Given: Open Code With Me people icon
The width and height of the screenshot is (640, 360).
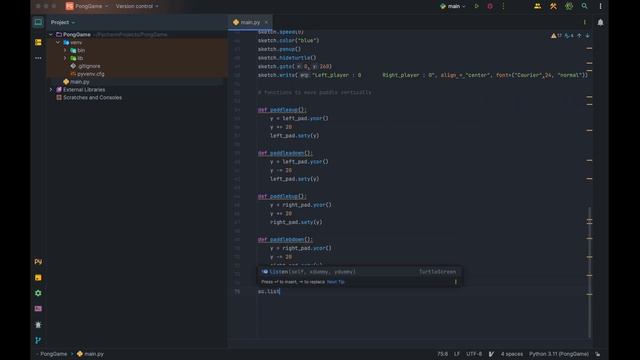Looking at the screenshot, I should (x=538, y=6).
